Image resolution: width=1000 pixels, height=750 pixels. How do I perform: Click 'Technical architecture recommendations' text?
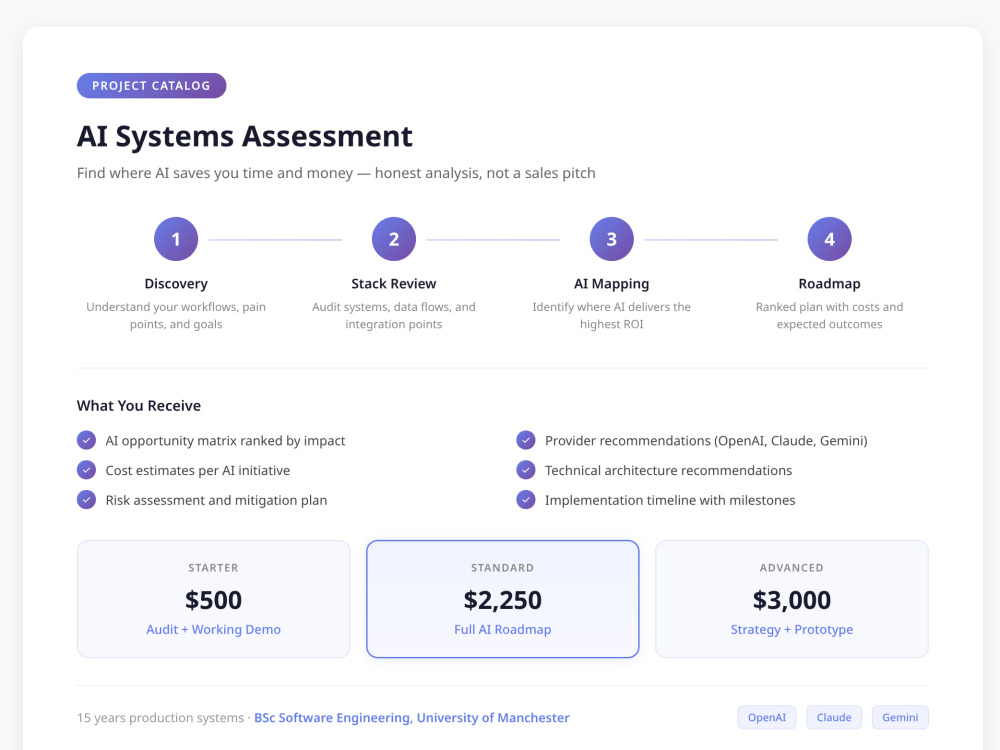click(x=668, y=471)
